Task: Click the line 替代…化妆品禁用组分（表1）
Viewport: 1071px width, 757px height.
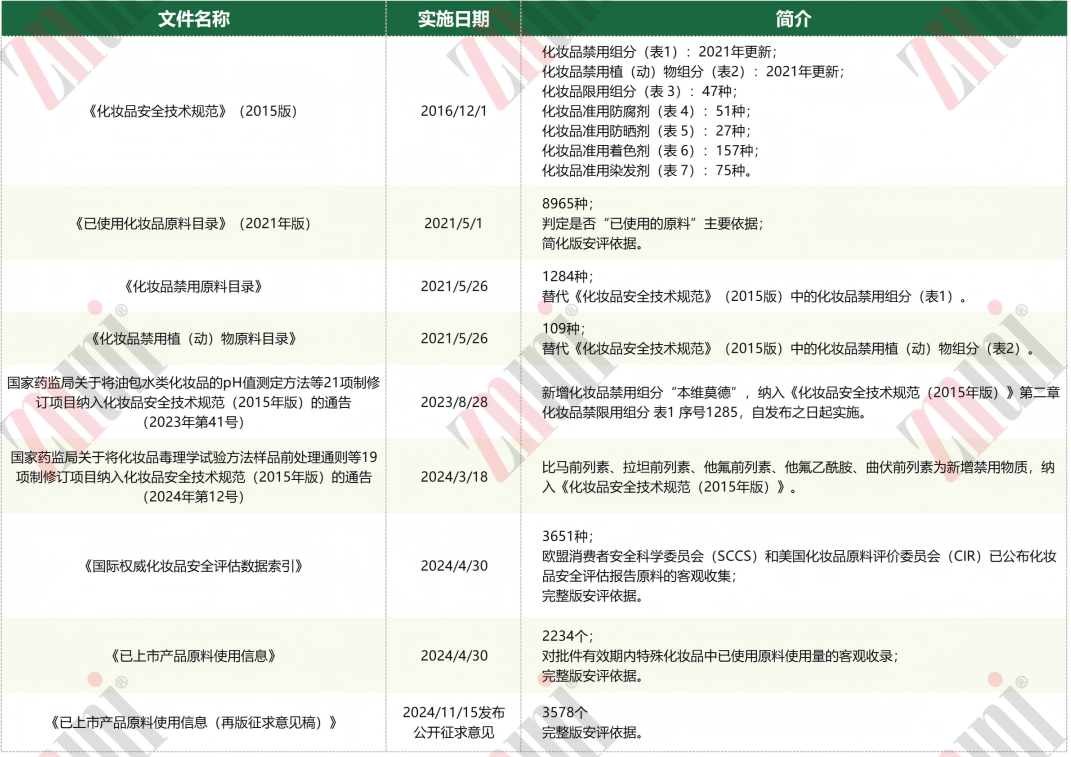Action: pyautogui.click(x=754, y=297)
